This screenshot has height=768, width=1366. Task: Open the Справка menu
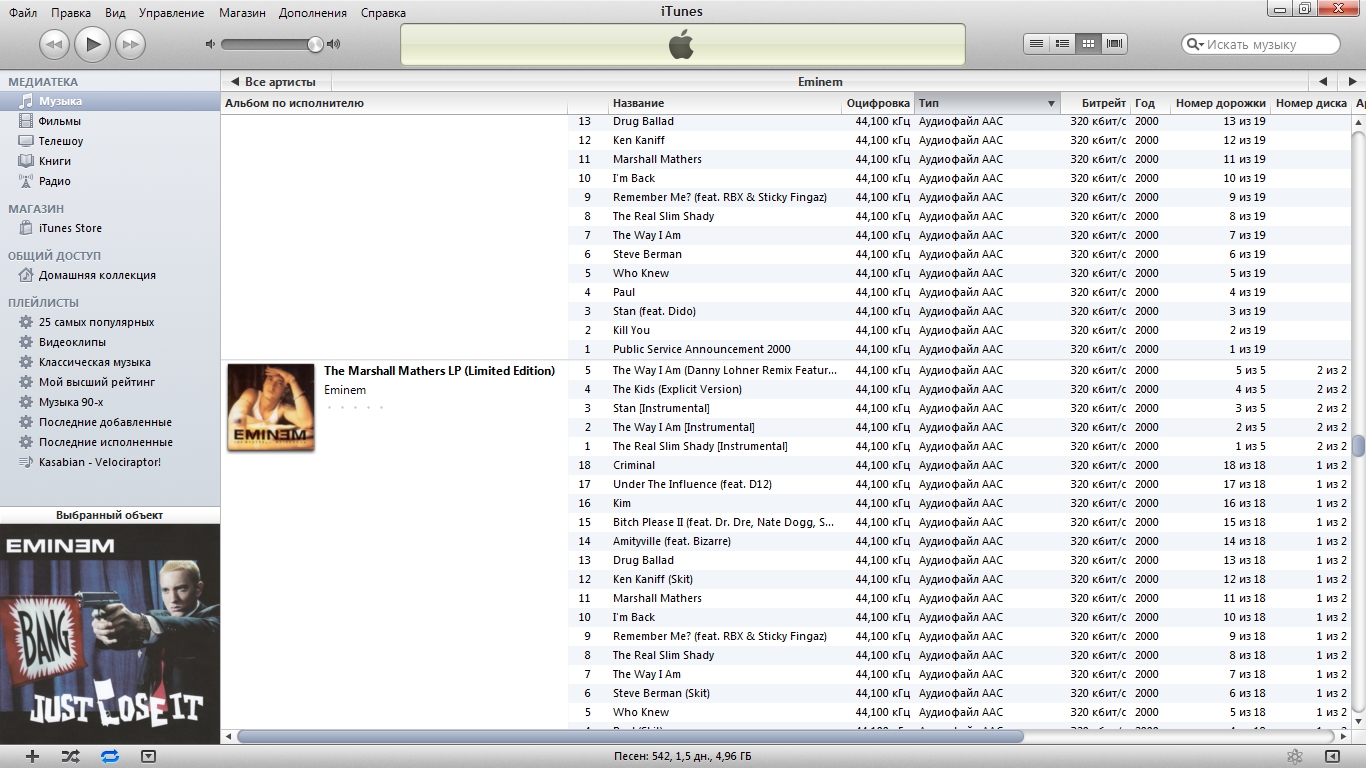click(x=383, y=13)
